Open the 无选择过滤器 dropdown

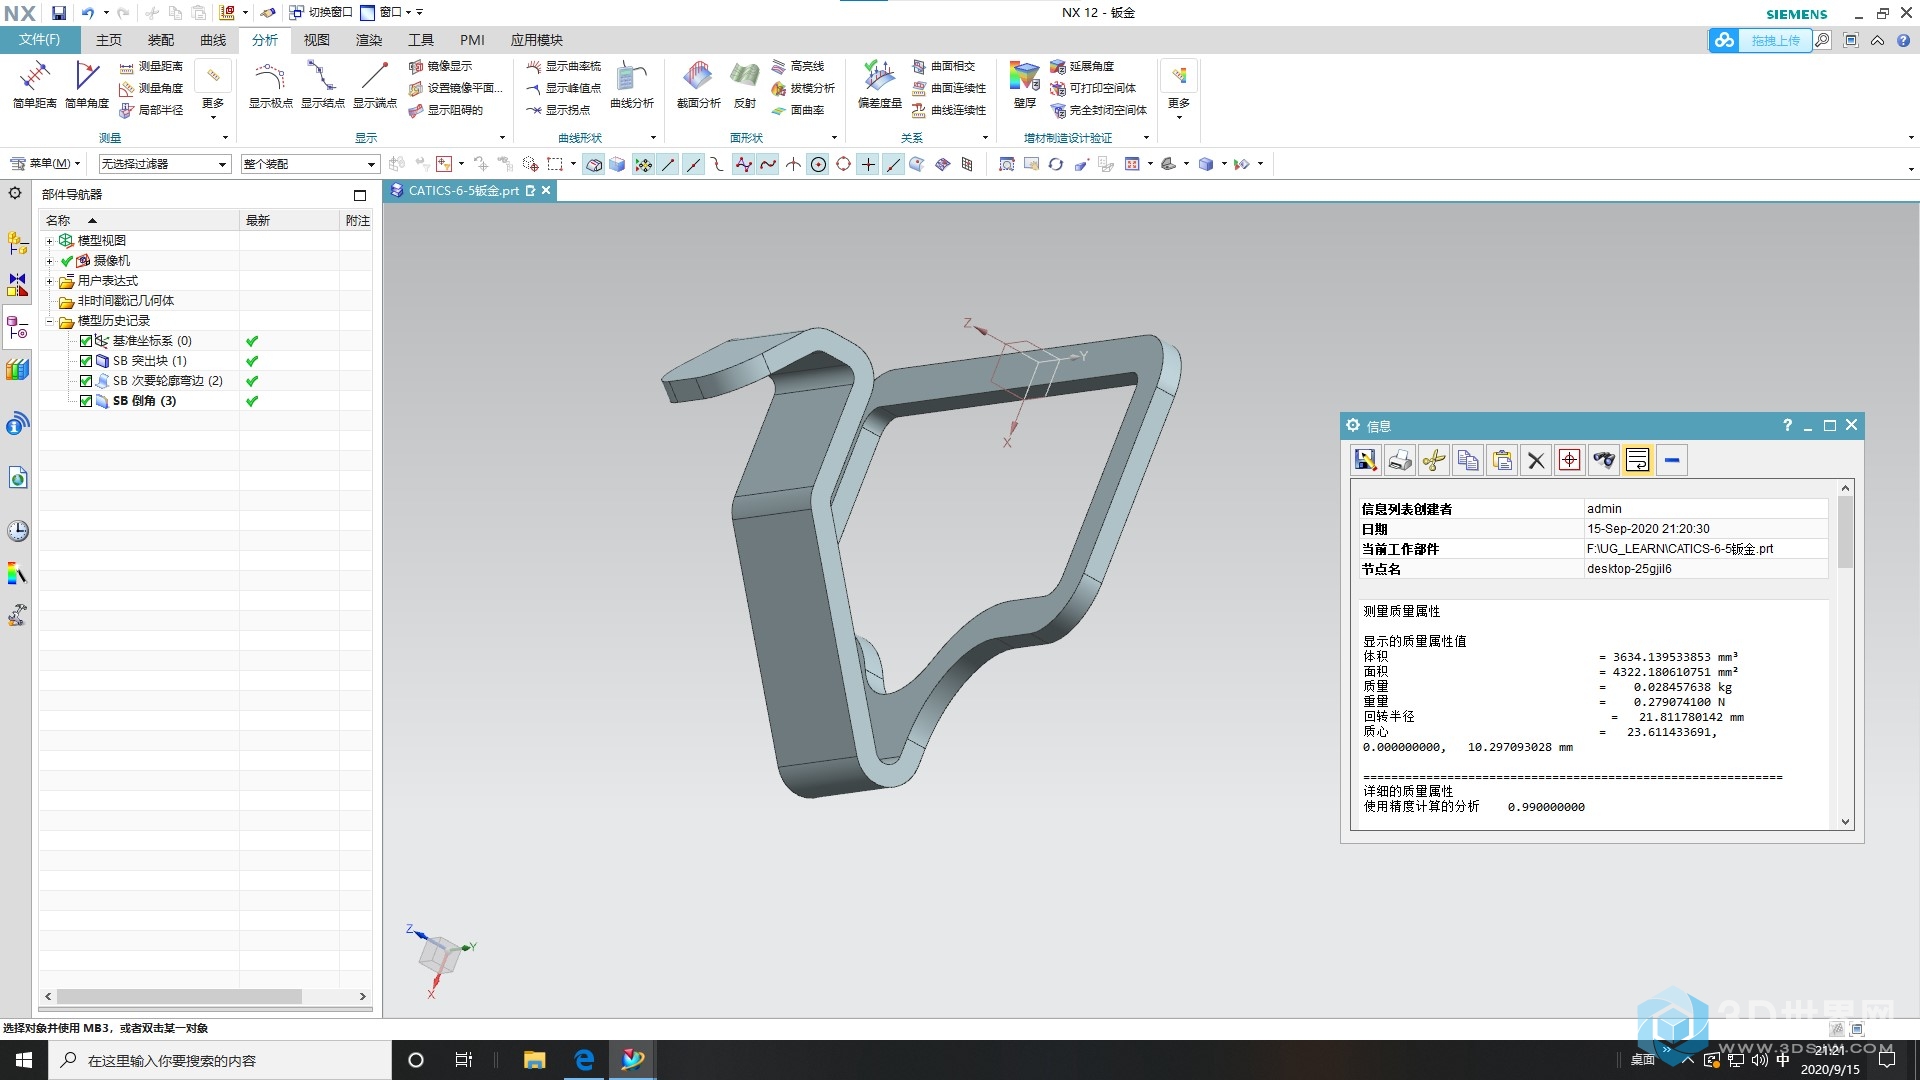(x=165, y=164)
